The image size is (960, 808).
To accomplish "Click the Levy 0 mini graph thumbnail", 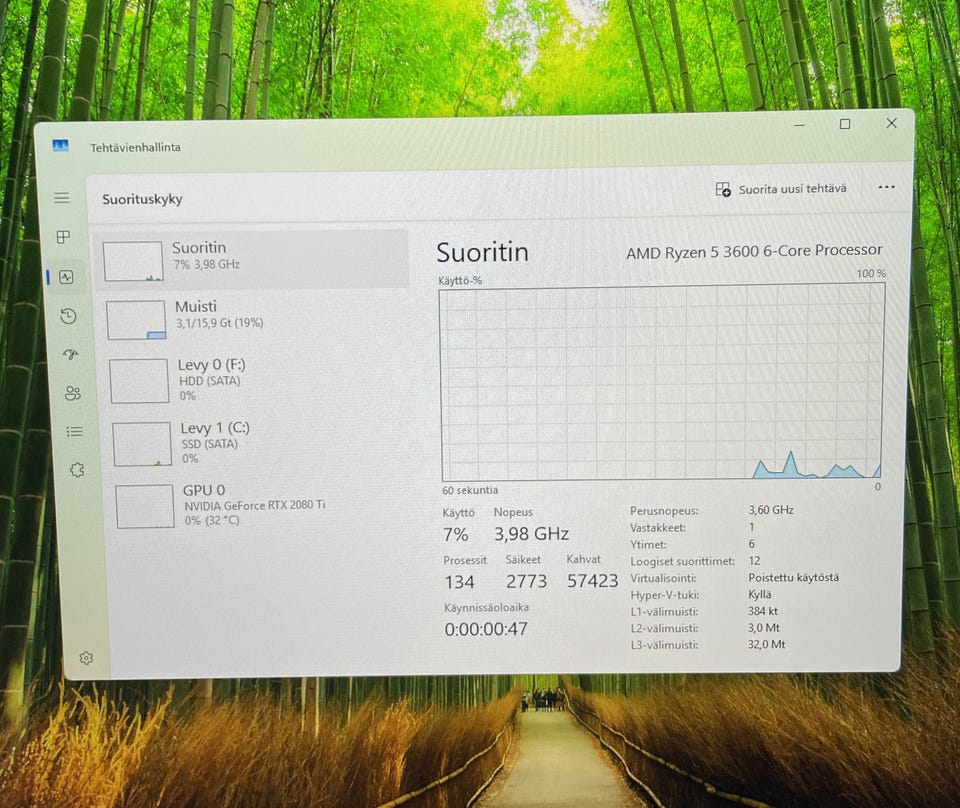I will [x=139, y=381].
